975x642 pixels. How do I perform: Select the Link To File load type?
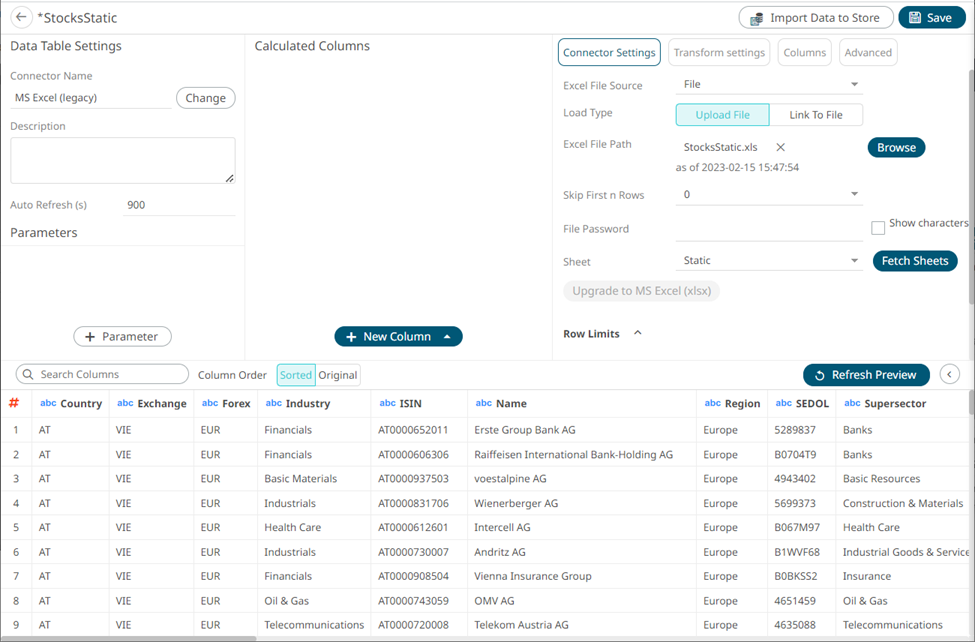click(815, 115)
